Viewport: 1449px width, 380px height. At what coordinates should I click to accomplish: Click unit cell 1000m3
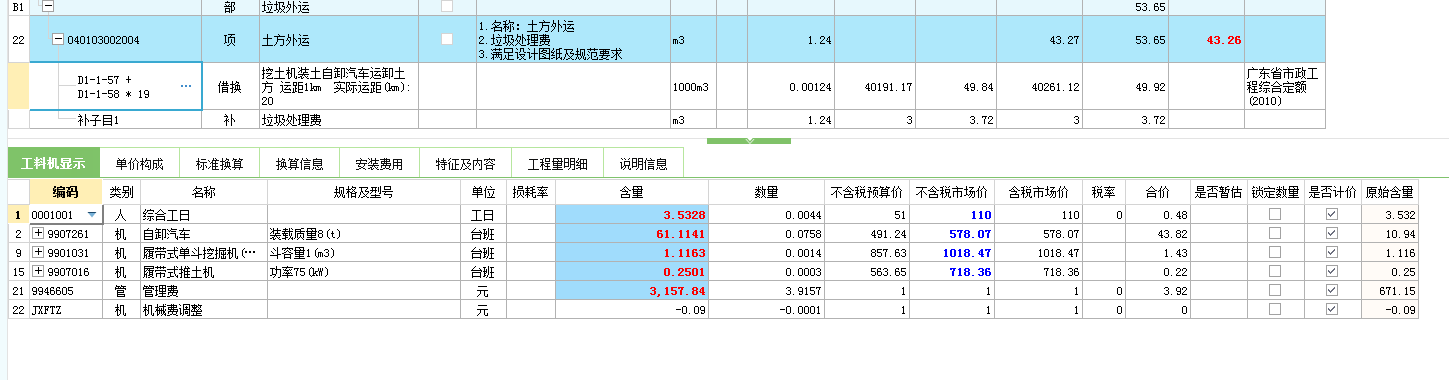click(x=693, y=87)
